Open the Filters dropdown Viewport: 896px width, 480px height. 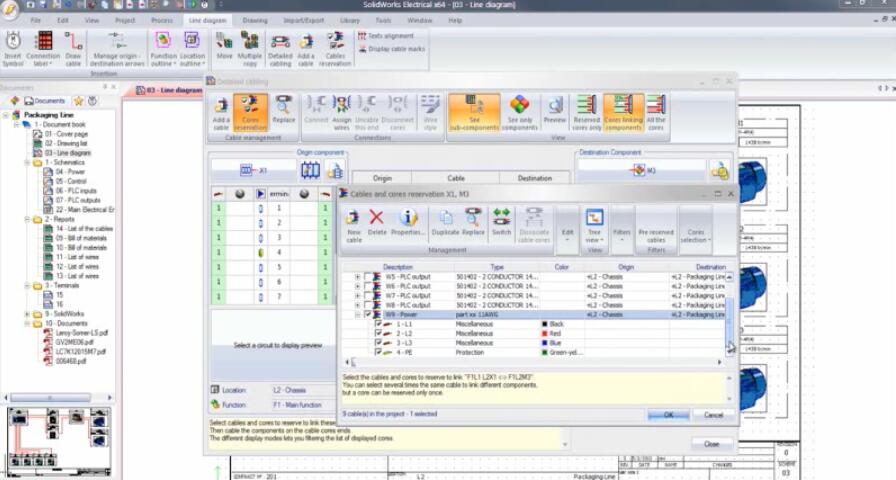click(x=622, y=230)
